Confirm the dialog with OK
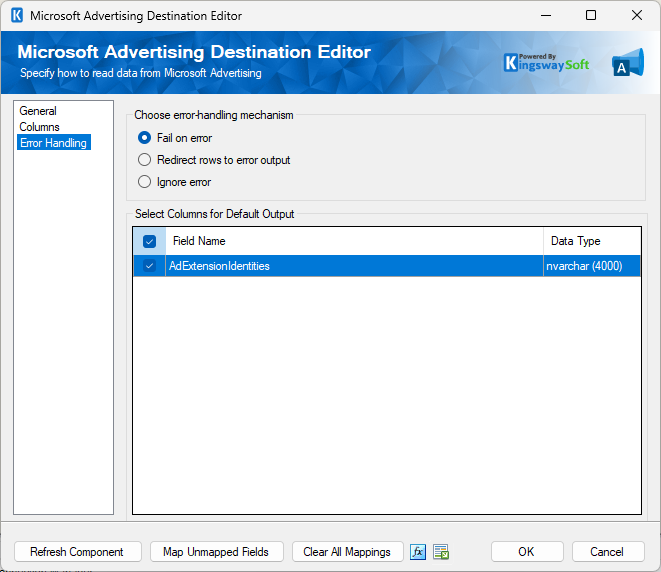Viewport: 661px width, 572px height. (x=526, y=552)
